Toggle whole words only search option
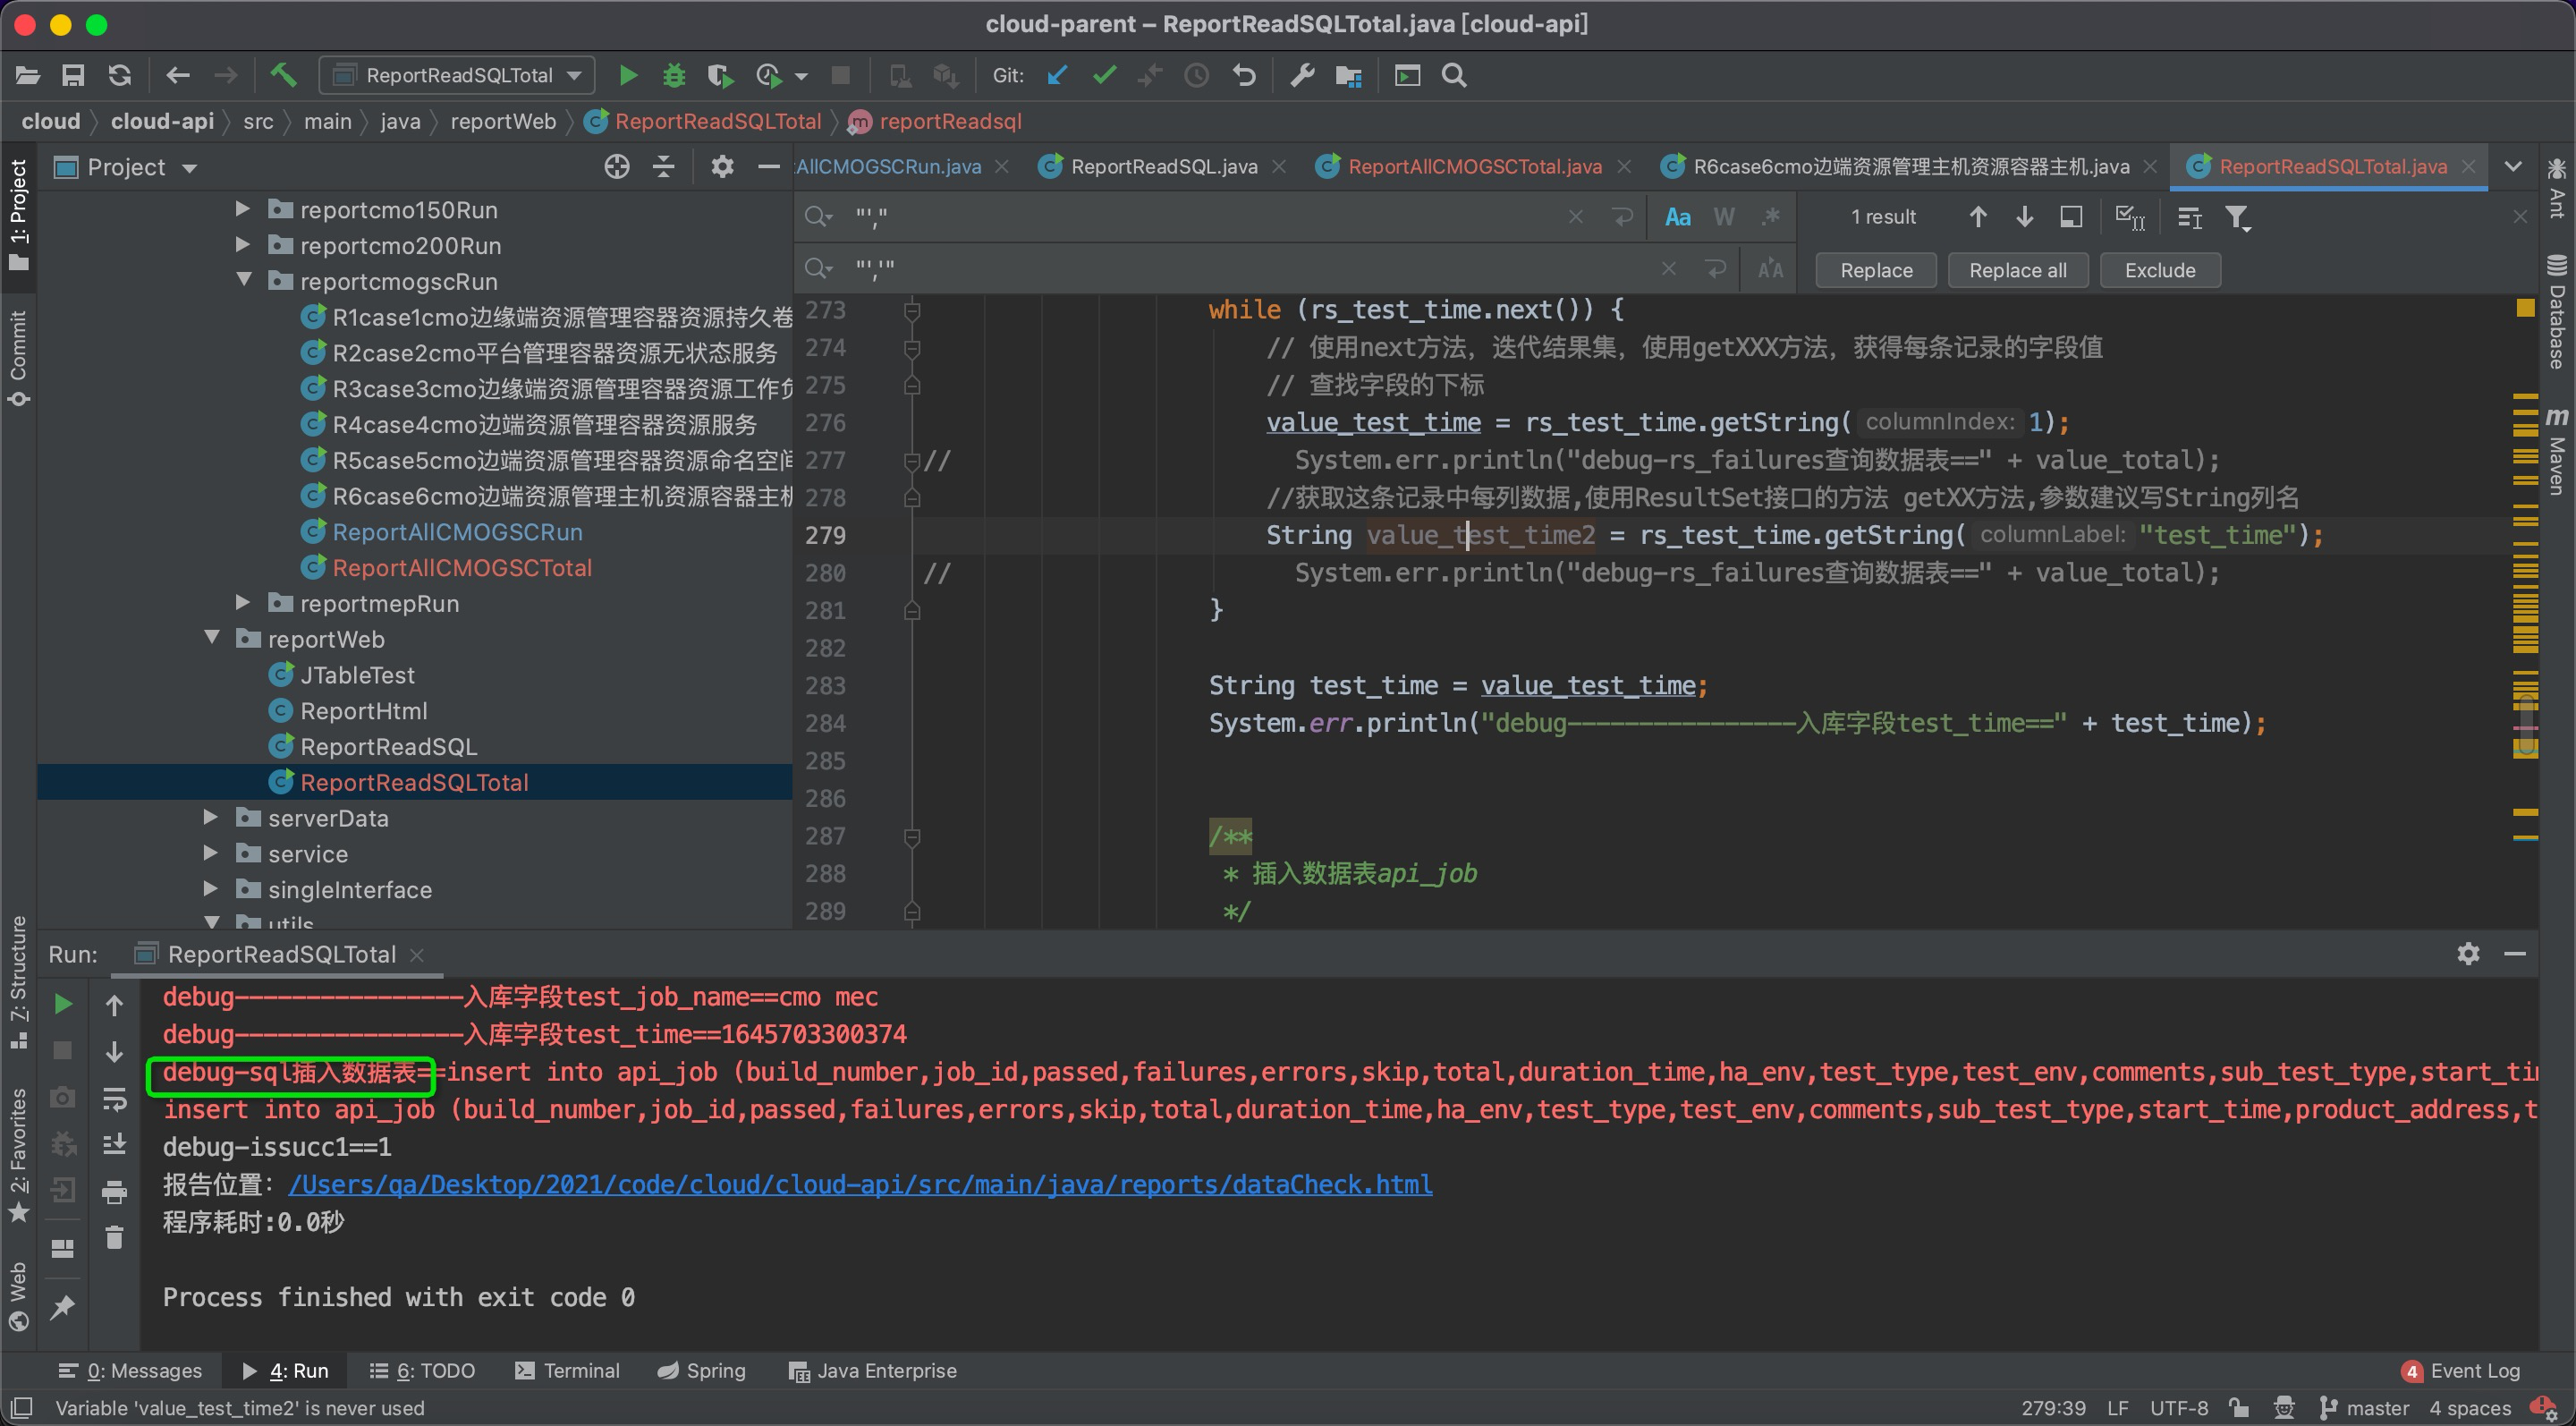2576x1426 pixels. (x=1722, y=216)
